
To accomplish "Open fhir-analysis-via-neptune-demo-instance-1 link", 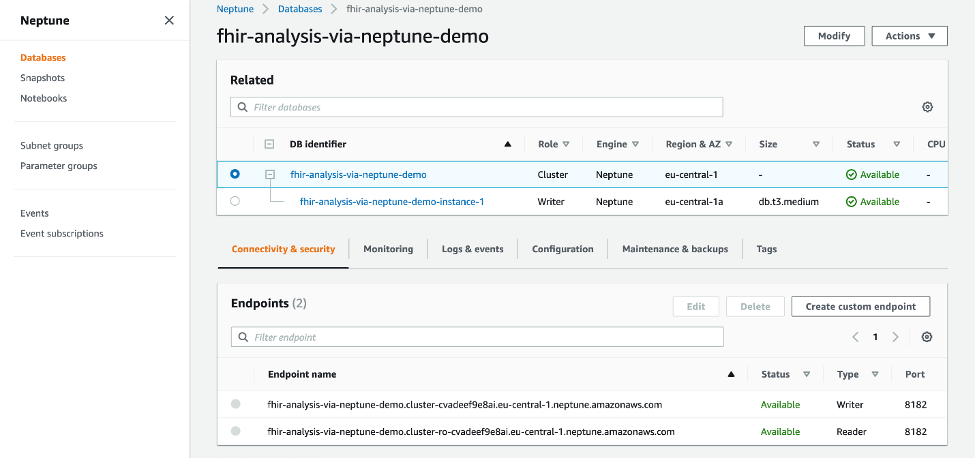I will [x=392, y=202].
